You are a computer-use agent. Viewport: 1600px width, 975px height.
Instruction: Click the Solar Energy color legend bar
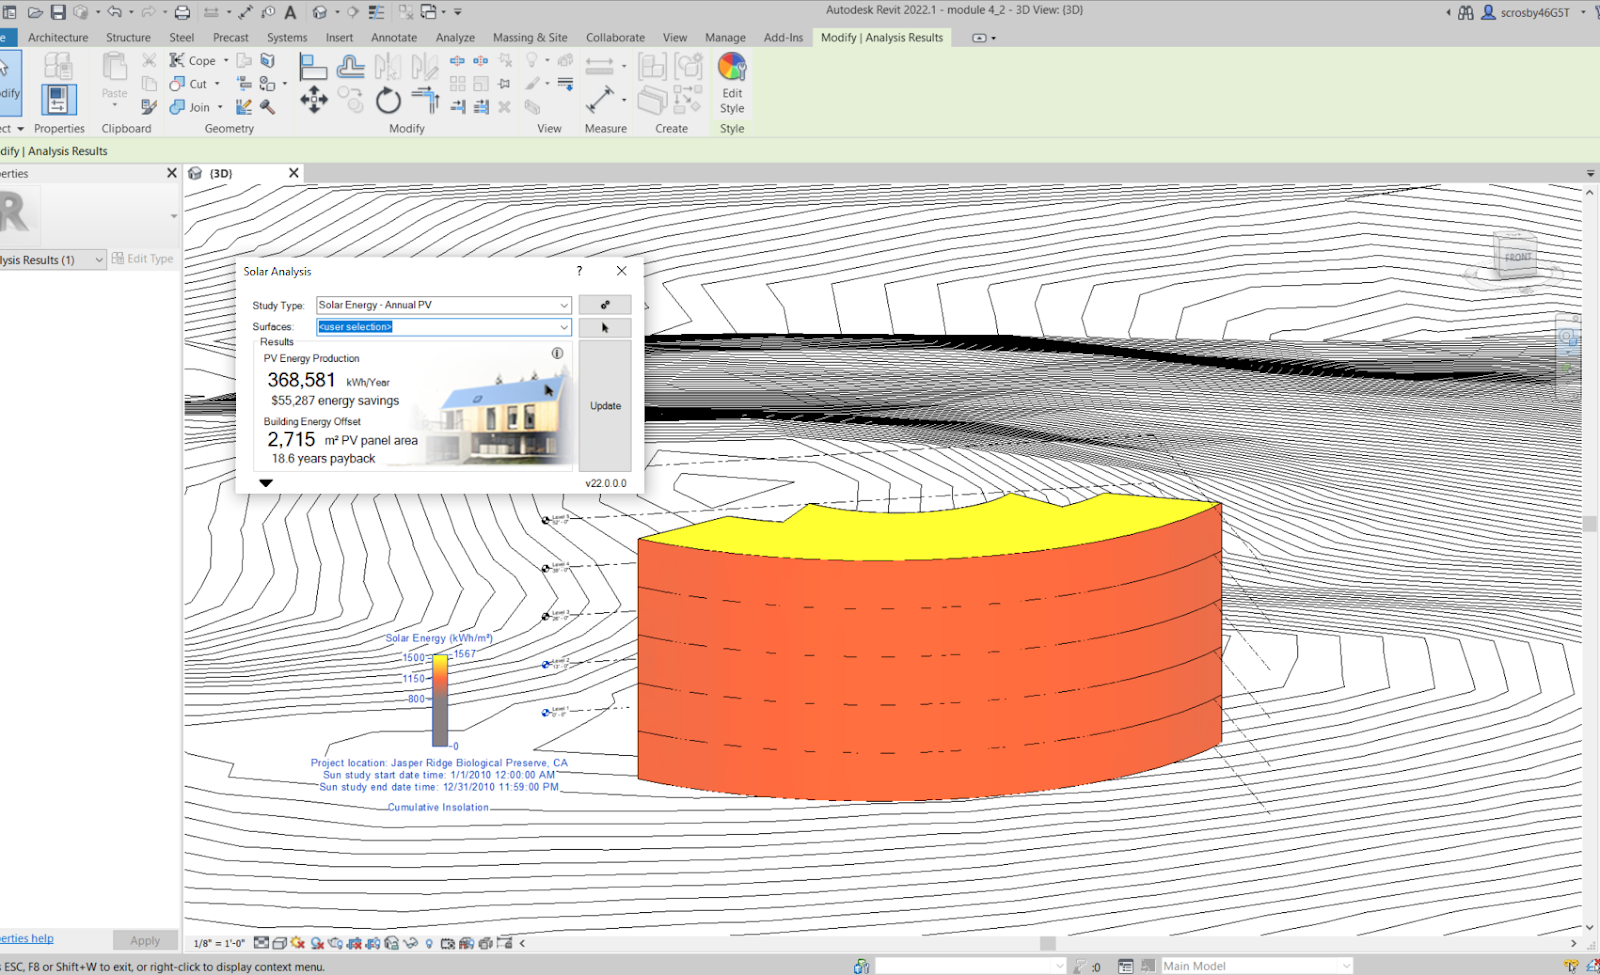[x=440, y=700]
